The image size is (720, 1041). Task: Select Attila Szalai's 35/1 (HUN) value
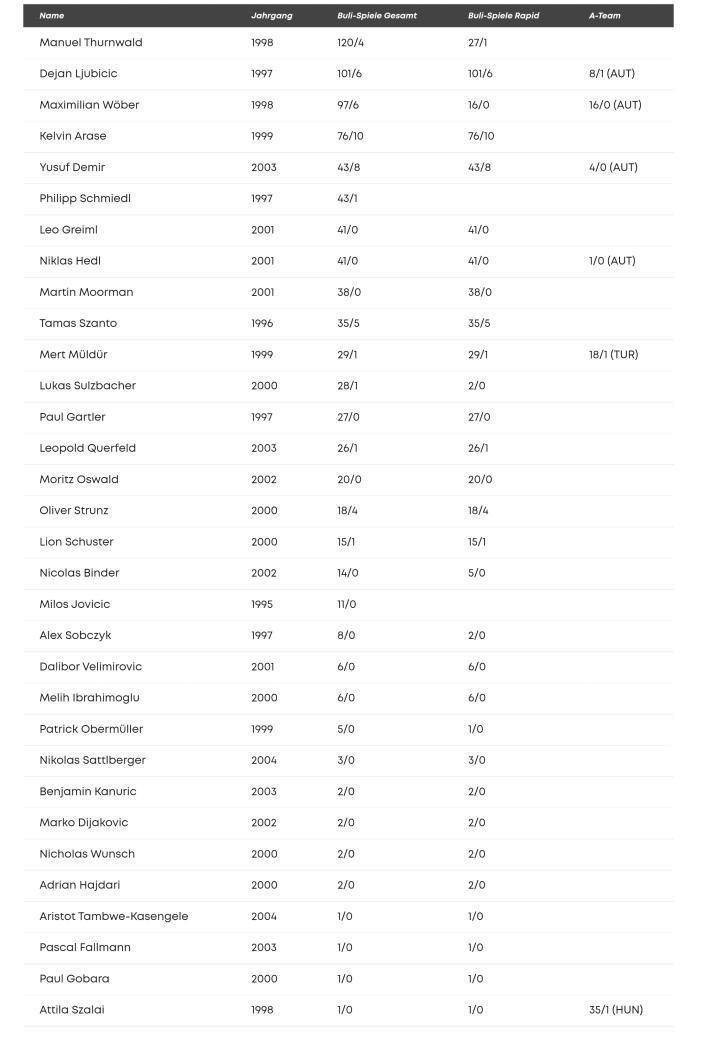pos(615,1010)
